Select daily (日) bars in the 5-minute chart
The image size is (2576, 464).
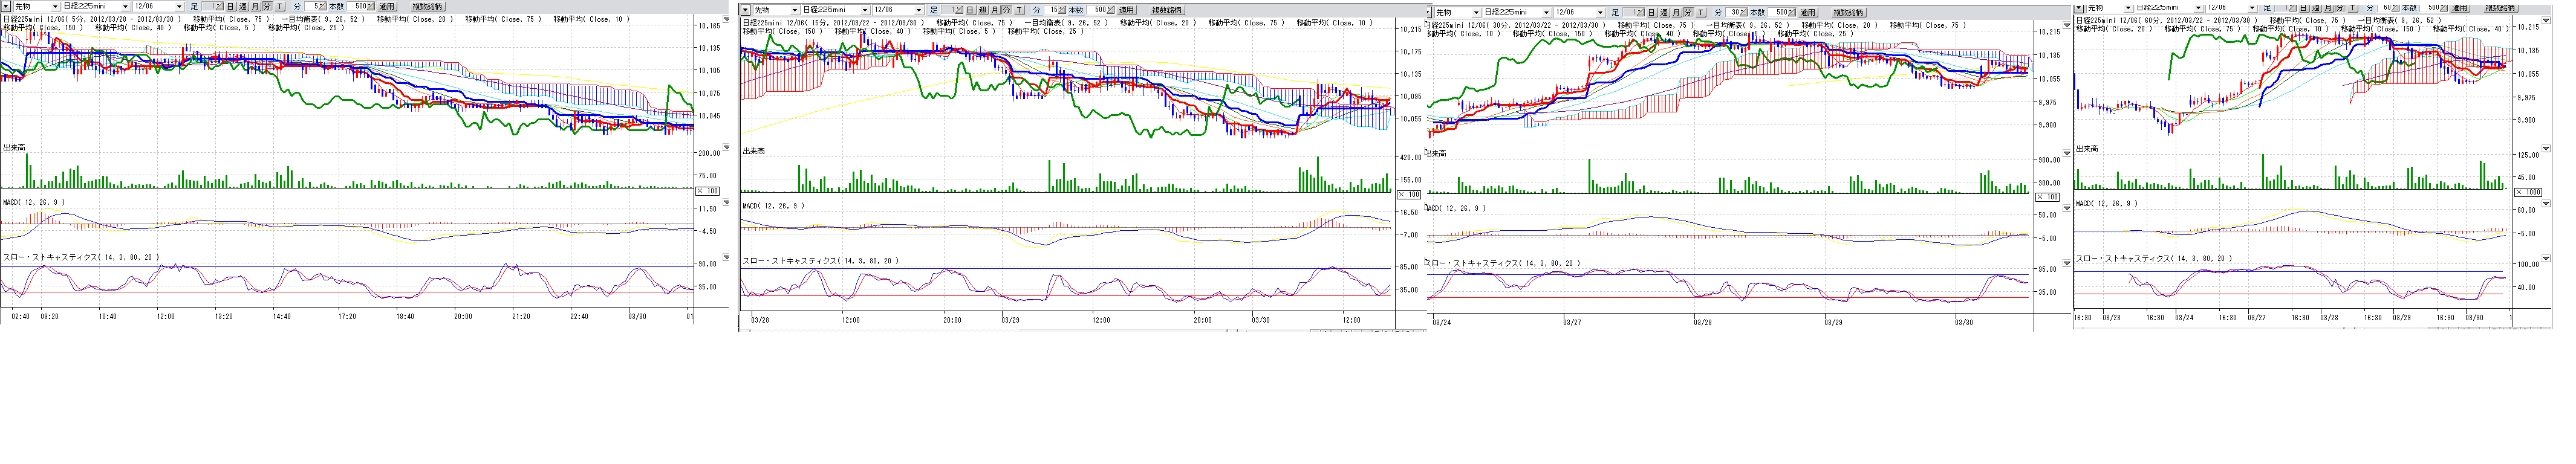pos(230,6)
